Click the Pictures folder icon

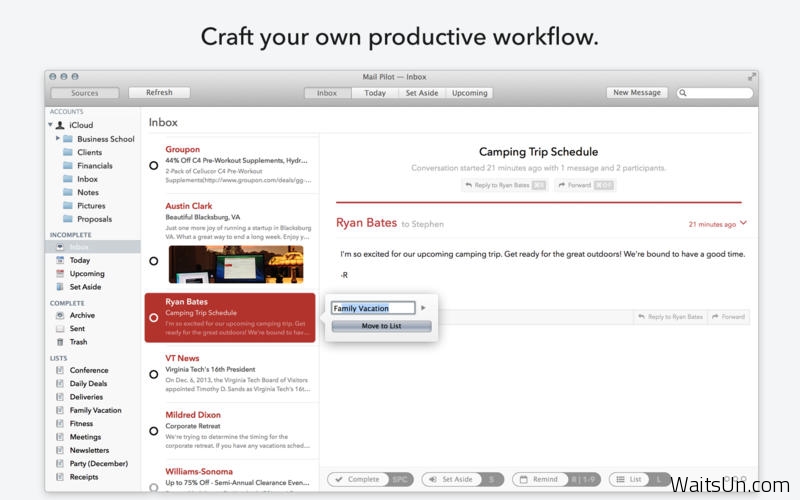pos(68,206)
